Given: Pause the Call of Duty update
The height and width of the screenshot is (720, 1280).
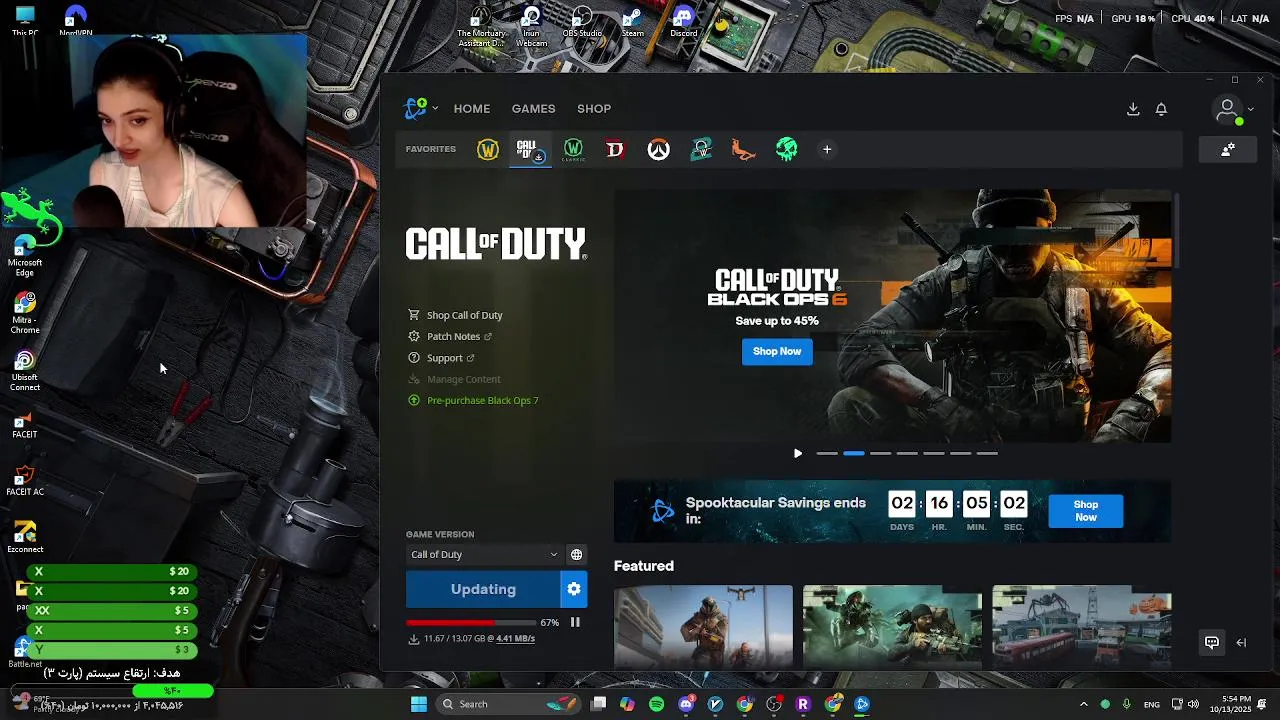Looking at the screenshot, I should 575,622.
